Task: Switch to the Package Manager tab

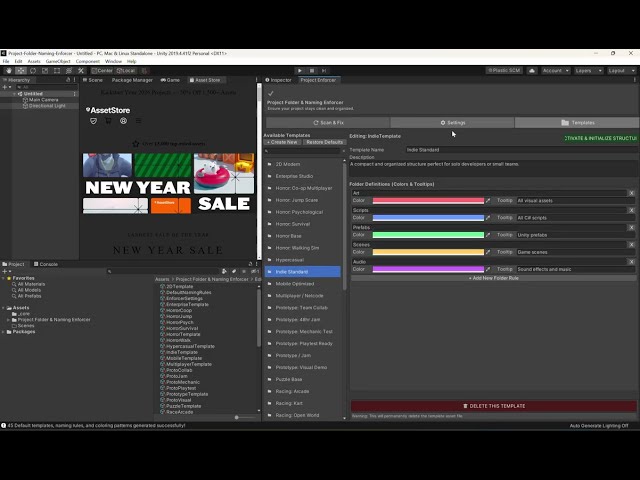Action: pyautogui.click(x=132, y=80)
